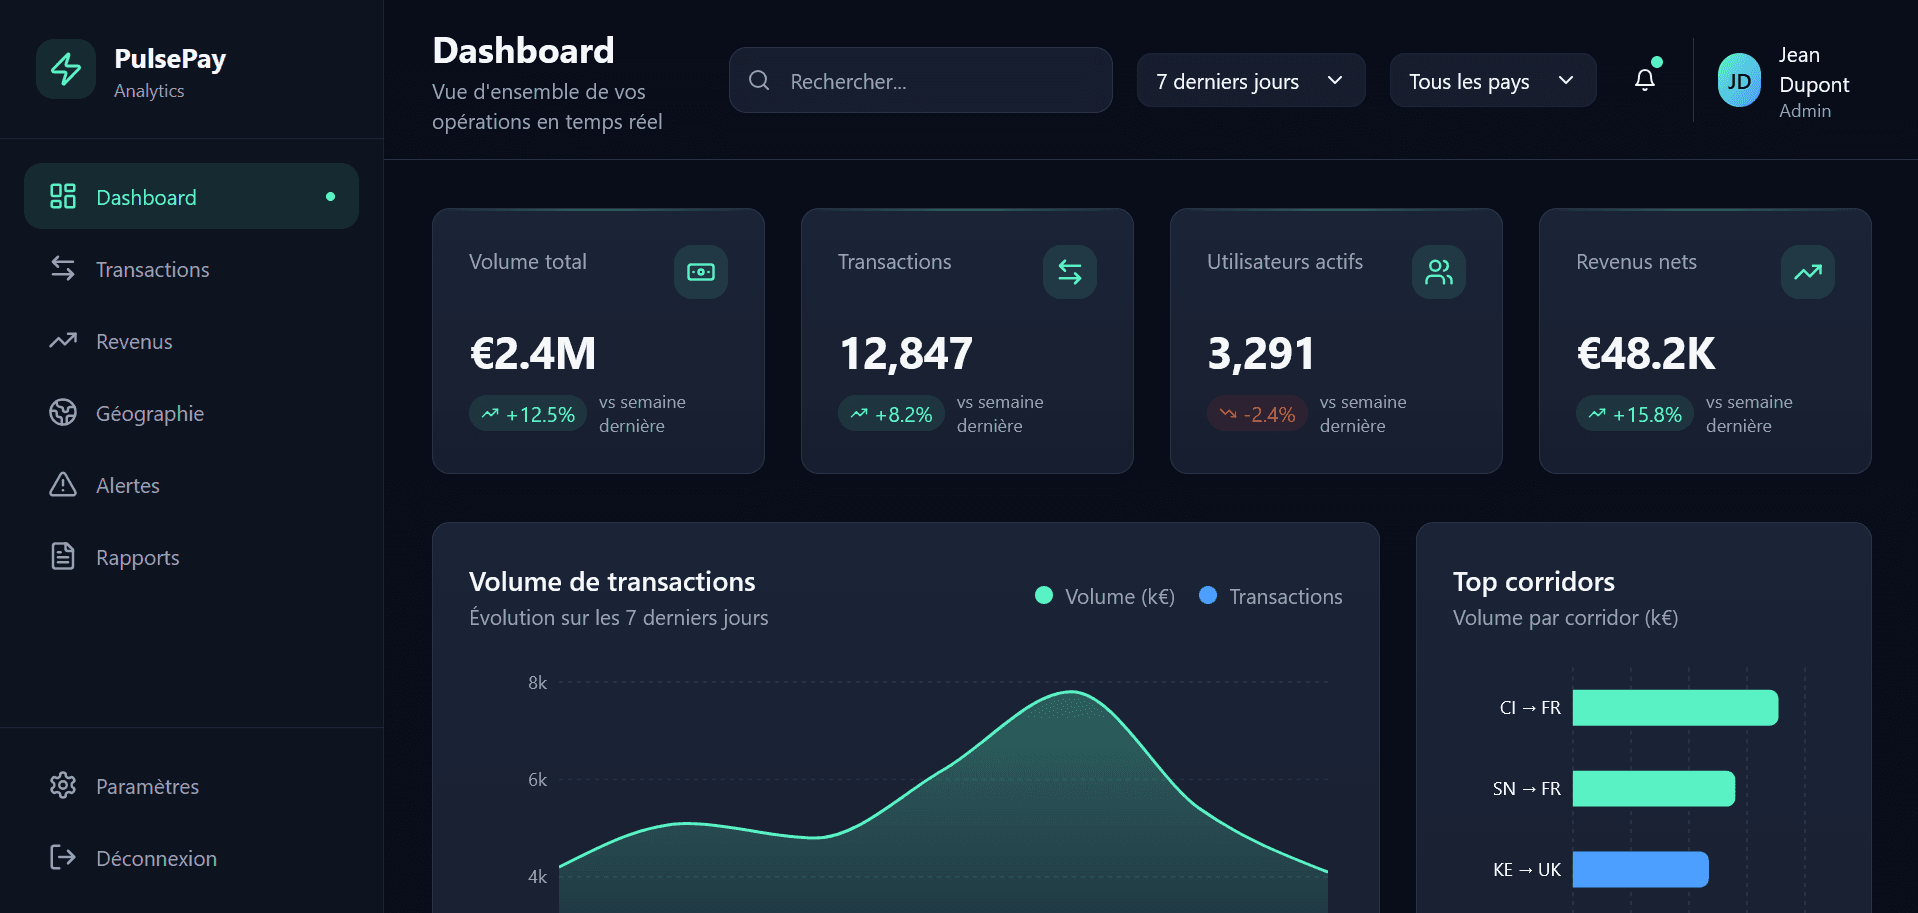The image size is (1918, 913).
Task: Click the Rapports document icon
Action: pos(63,556)
